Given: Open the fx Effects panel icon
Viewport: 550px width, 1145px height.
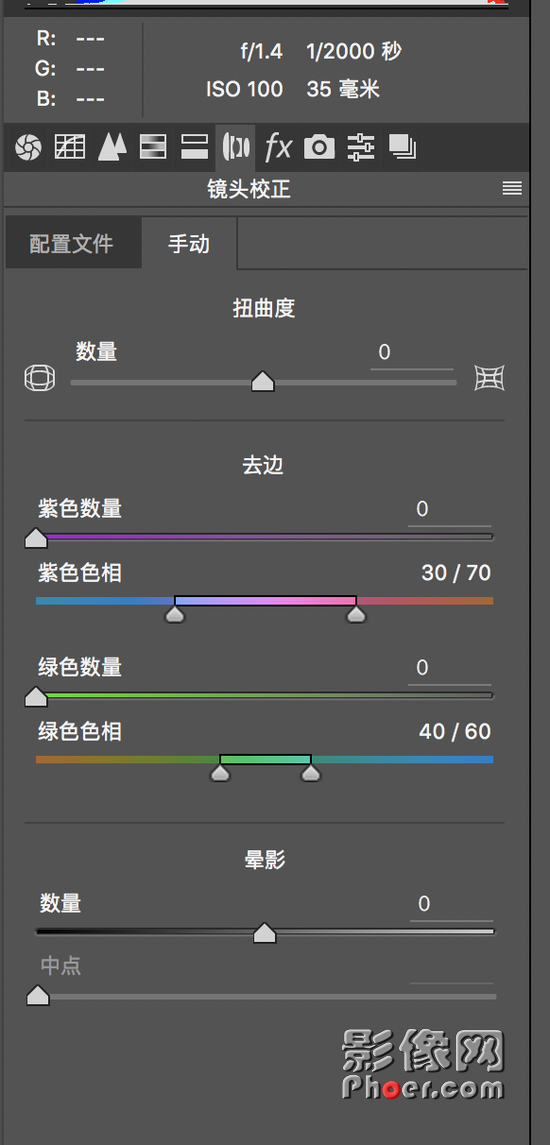Looking at the screenshot, I should pos(278,148).
